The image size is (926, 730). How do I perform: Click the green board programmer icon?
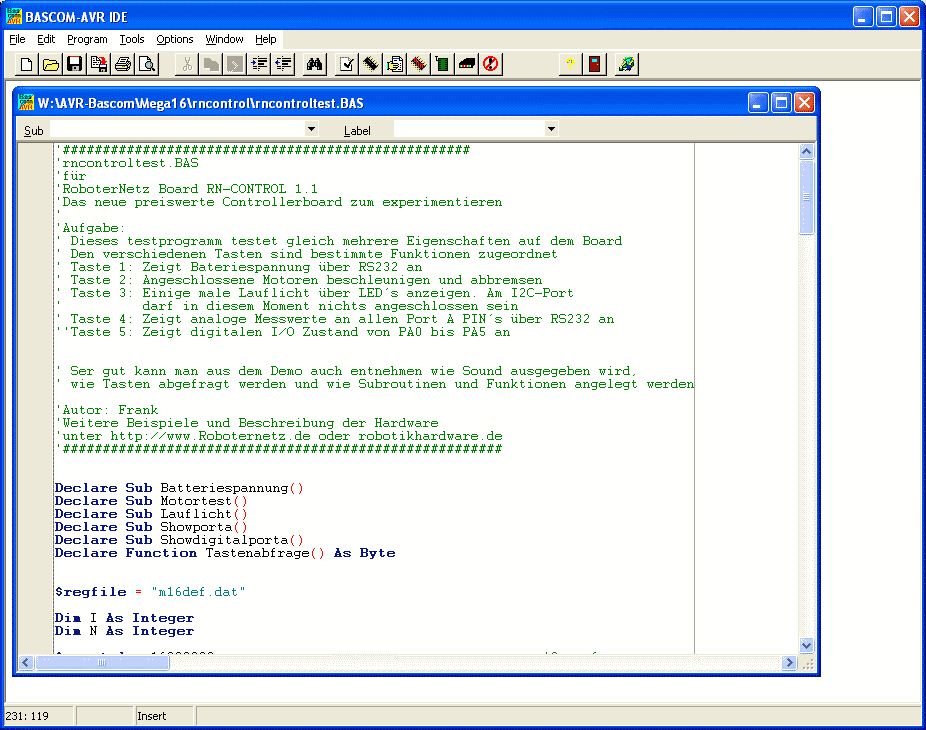point(443,64)
